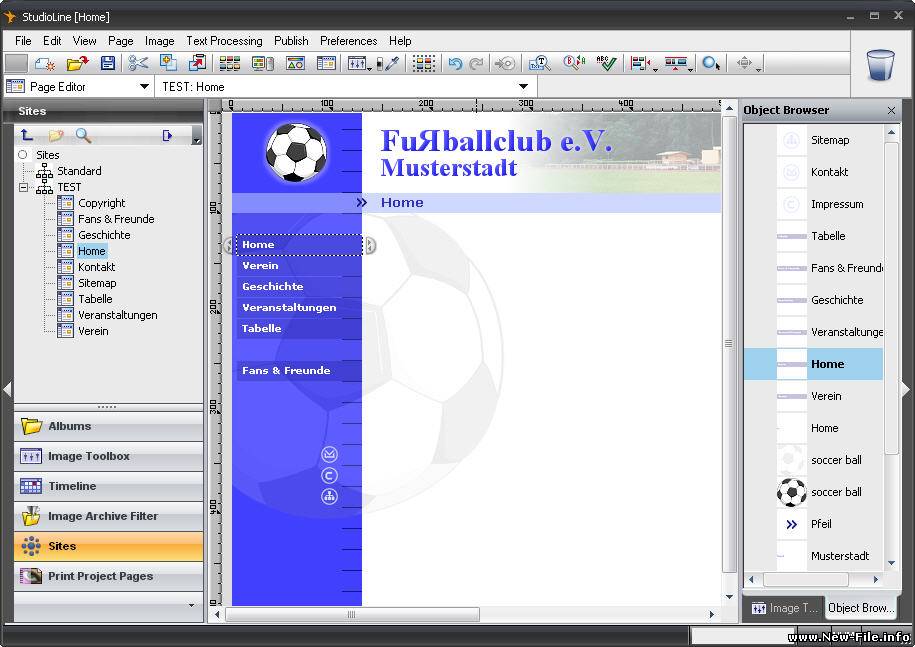Click the Save diskette icon
The image size is (915, 647).
pos(107,62)
